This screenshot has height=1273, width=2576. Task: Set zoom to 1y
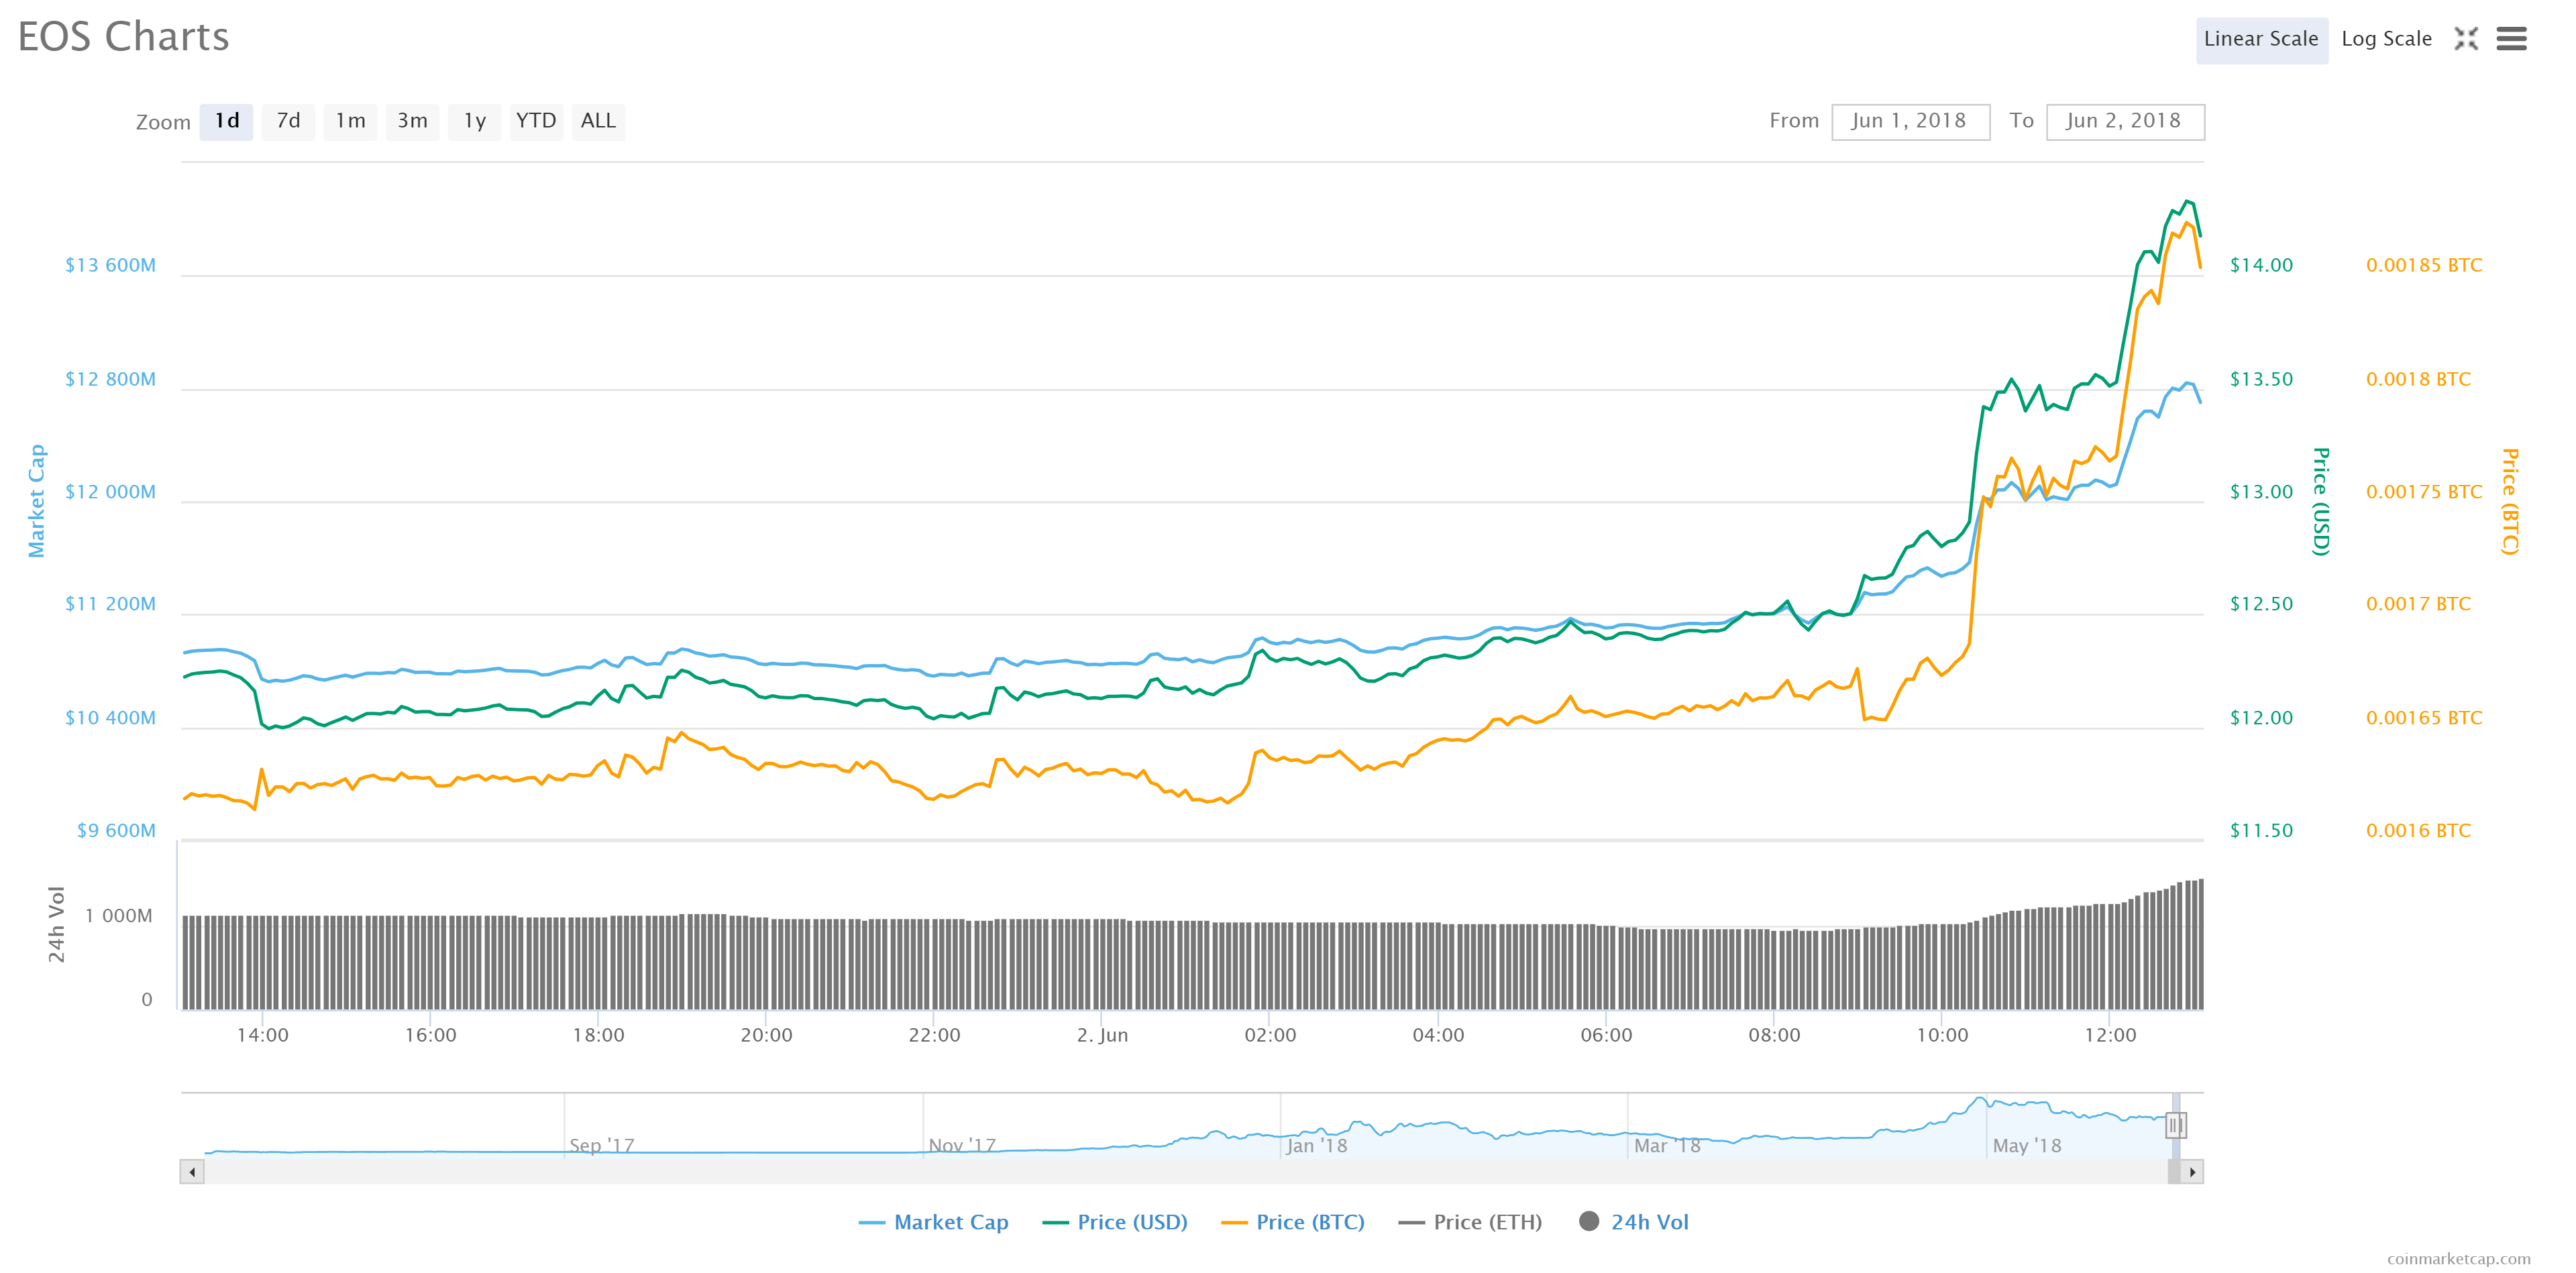click(474, 122)
